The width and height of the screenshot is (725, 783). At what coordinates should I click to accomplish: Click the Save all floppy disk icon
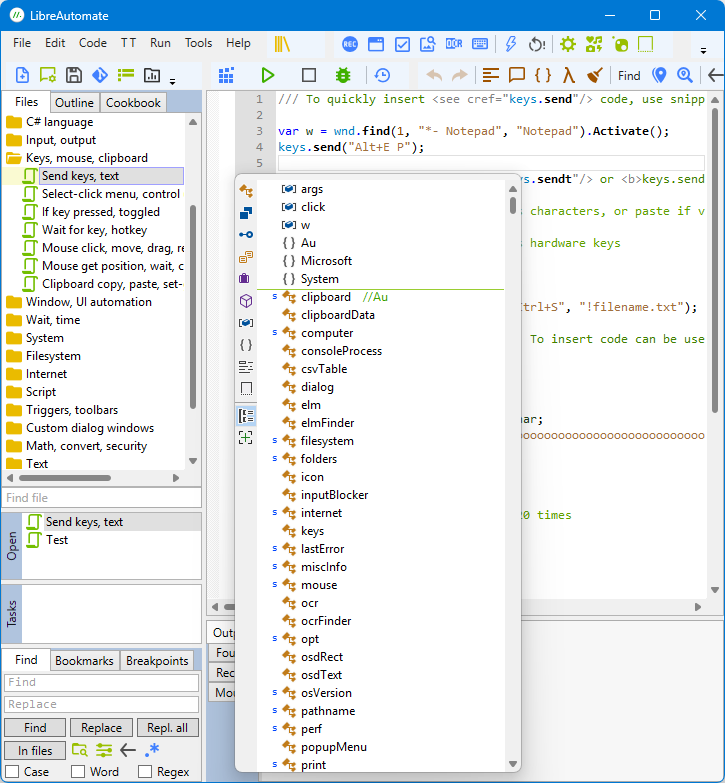click(x=73, y=75)
